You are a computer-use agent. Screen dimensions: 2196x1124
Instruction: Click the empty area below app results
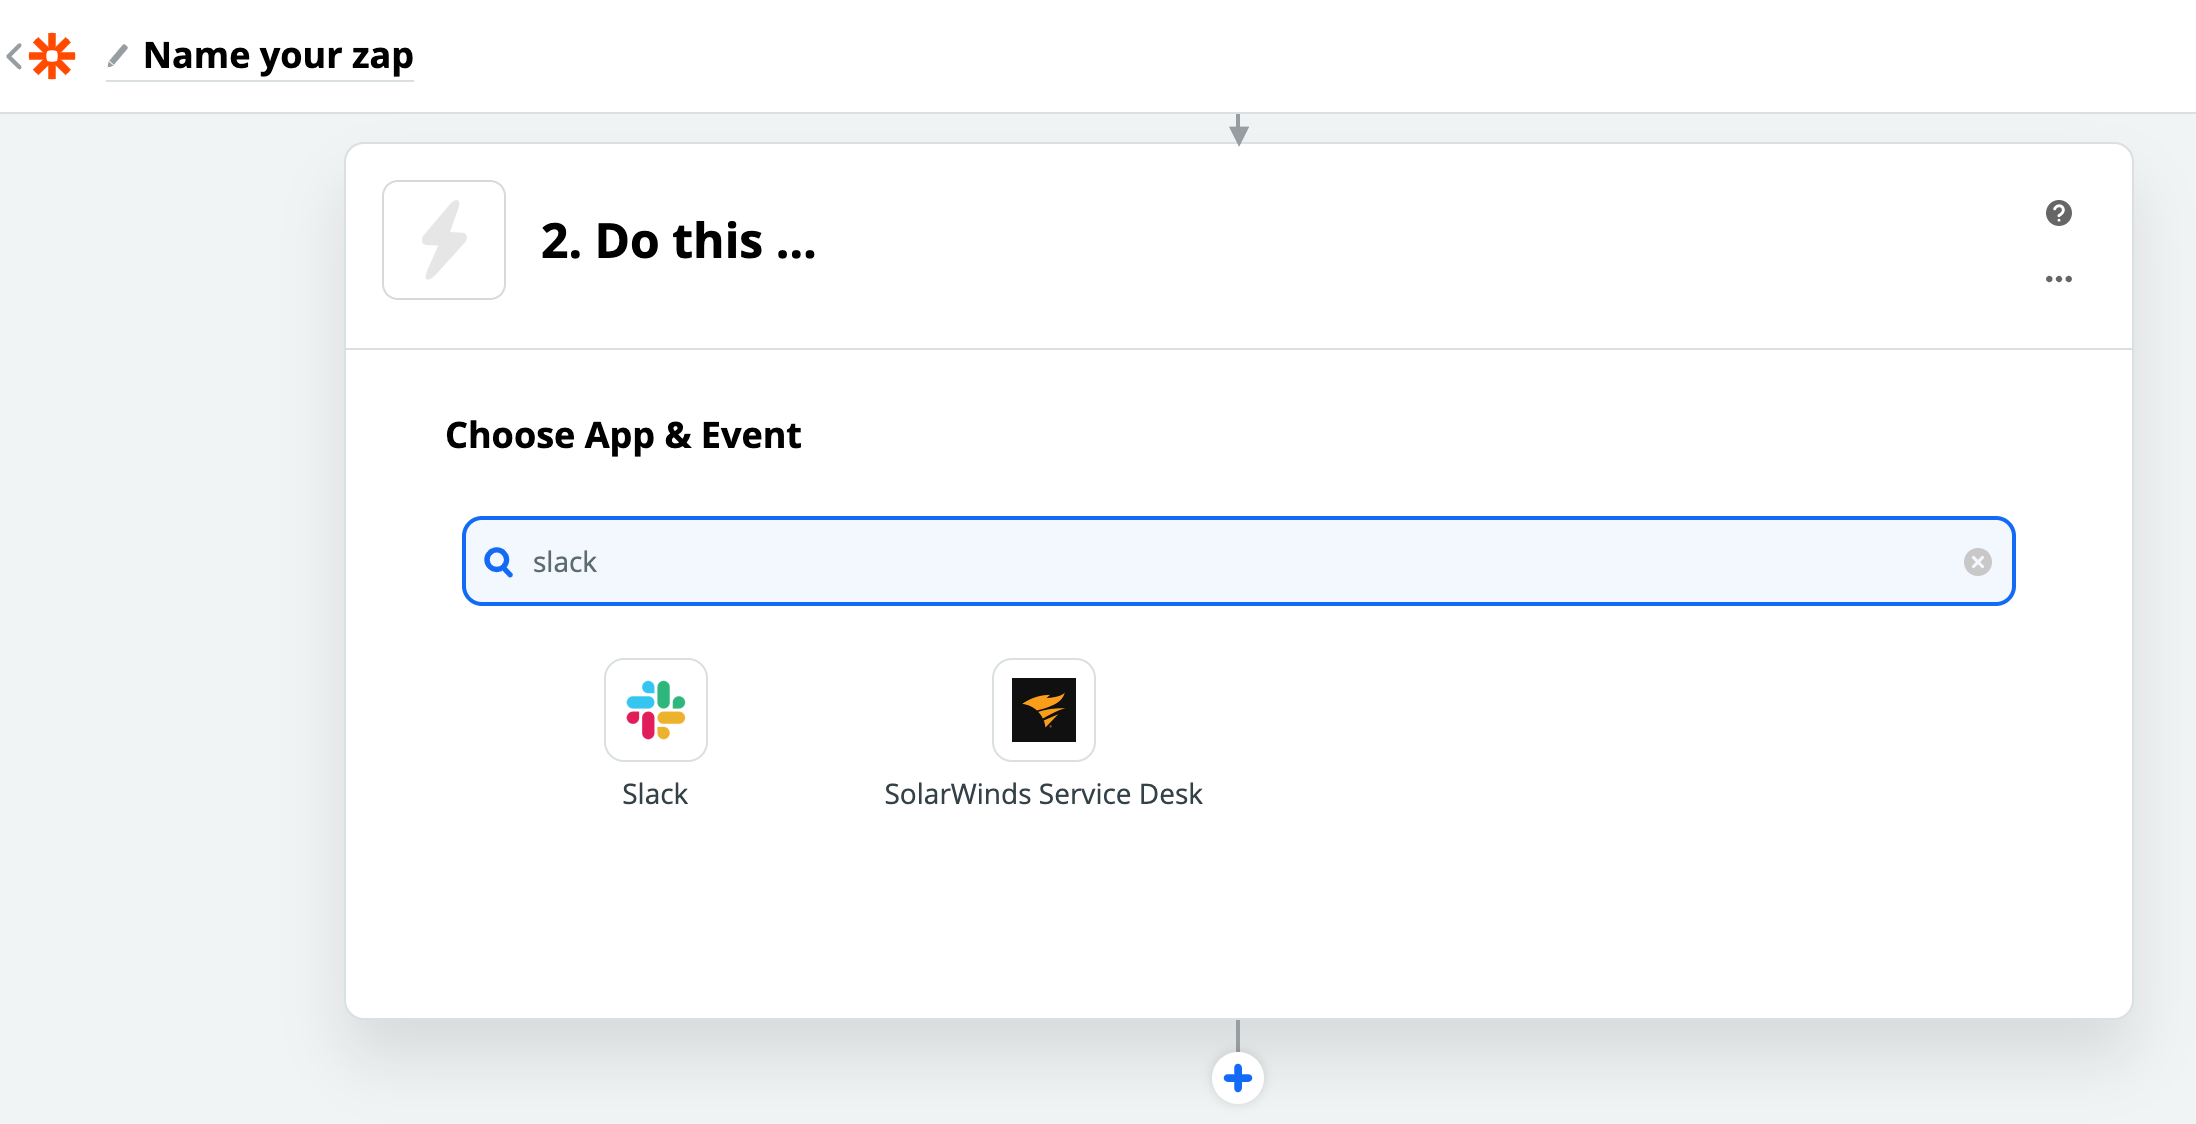1238,920
